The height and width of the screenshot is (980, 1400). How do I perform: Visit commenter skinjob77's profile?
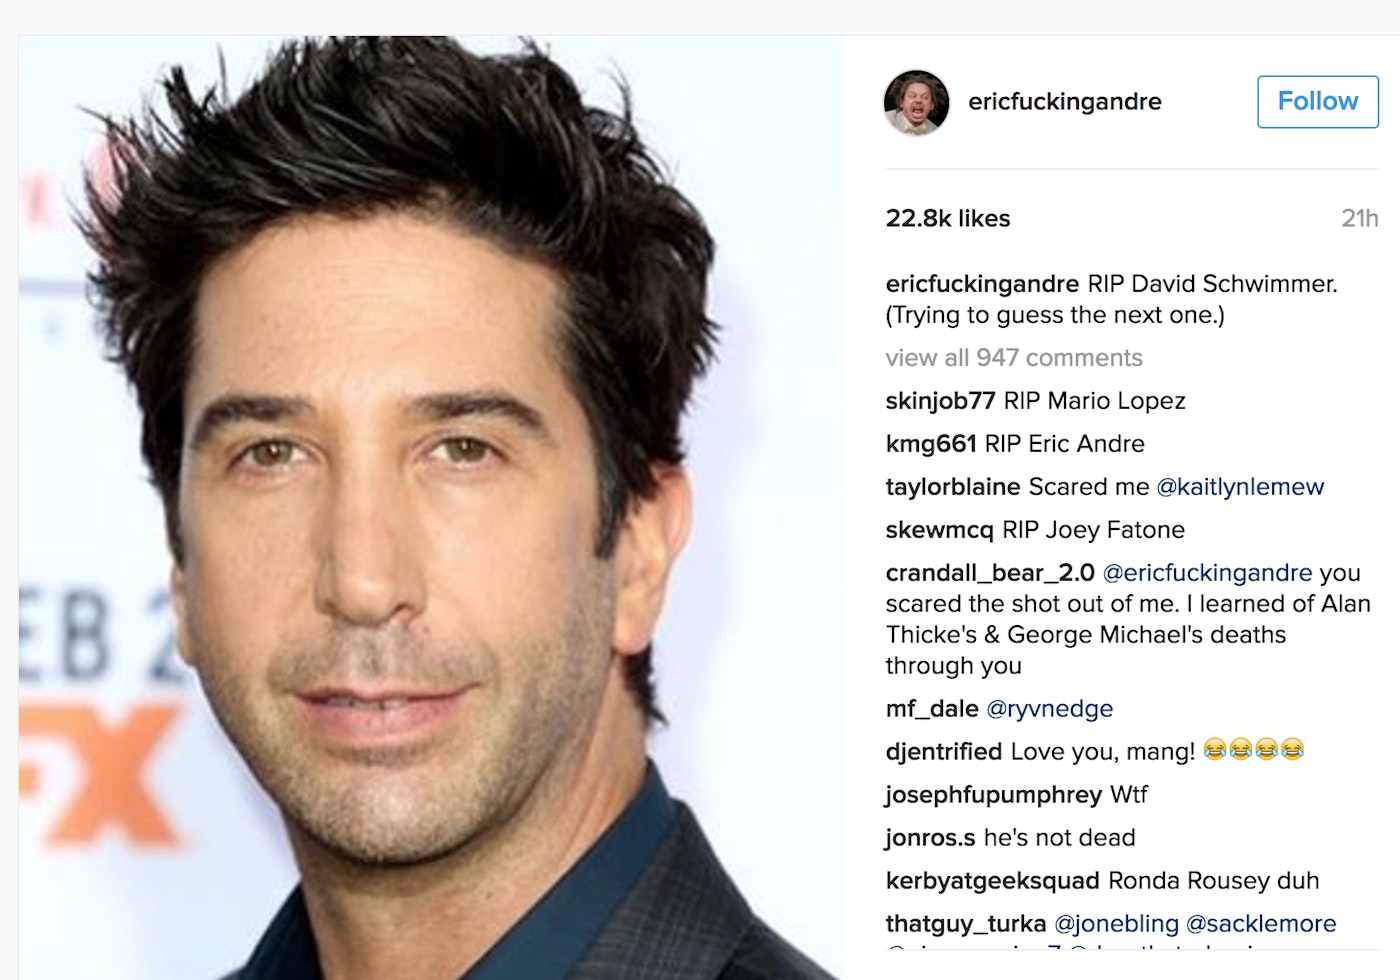click(940, 401)
